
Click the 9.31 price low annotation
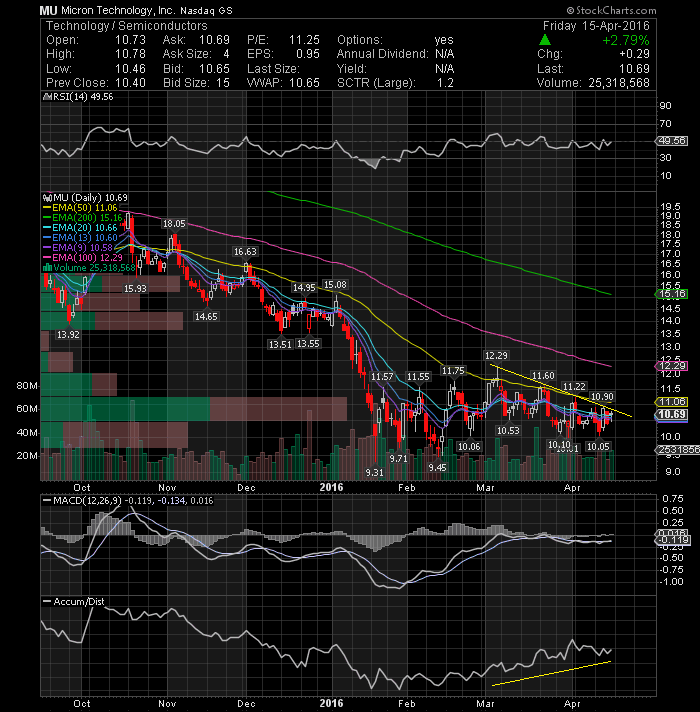coord(375,473)
